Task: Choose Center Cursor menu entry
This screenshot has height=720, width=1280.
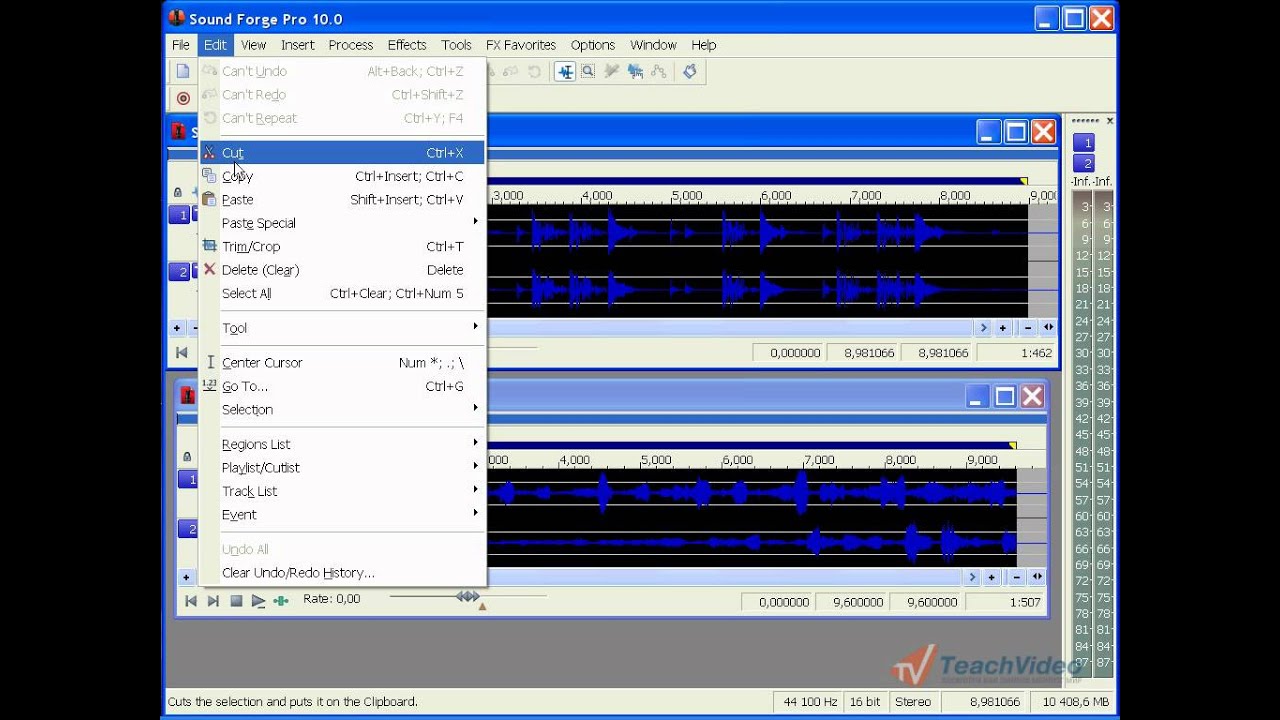Action: pyautogui.click(x=341, y=363)
